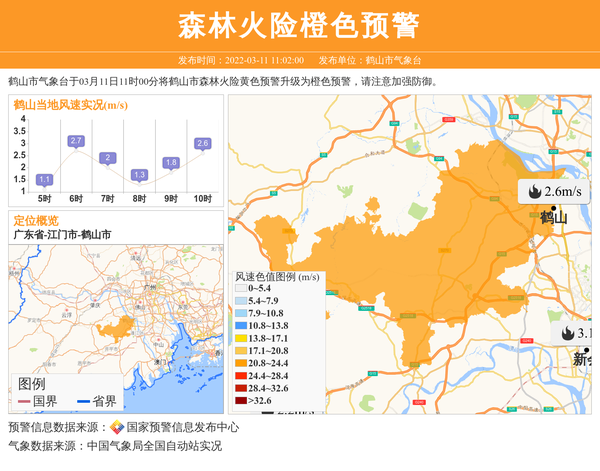This screenshot has width=600, height=471.
Task: Select the 1.1 wind speed marker at 5时
Action: [44, 180]
